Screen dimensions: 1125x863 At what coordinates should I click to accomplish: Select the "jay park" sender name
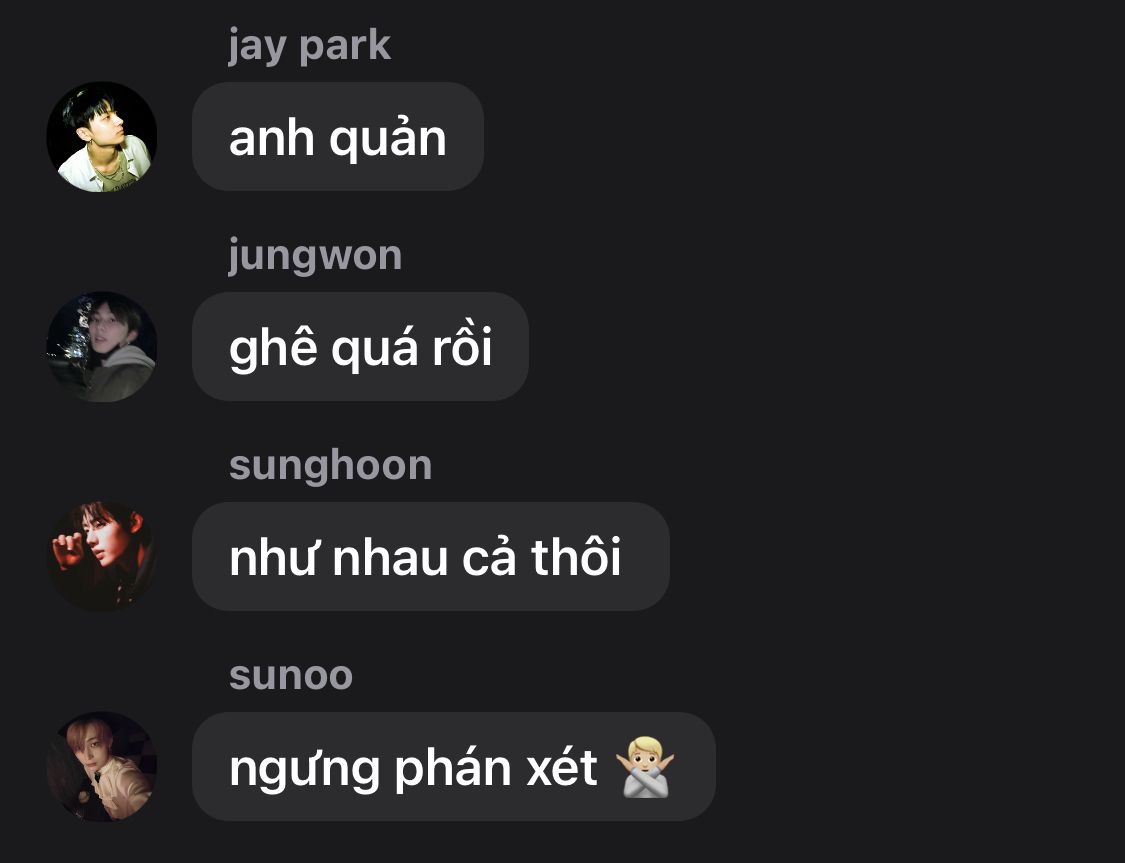pyautogui.click(x=309, y=47)
